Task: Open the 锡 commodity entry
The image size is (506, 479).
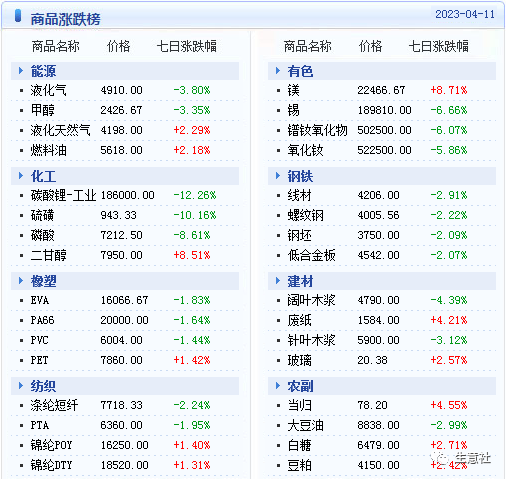Action: point(293,110)
